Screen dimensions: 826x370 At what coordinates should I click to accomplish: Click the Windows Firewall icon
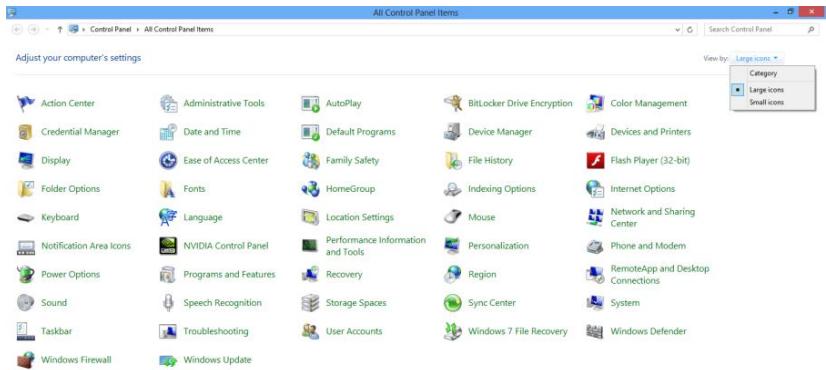tap(25, 360)
